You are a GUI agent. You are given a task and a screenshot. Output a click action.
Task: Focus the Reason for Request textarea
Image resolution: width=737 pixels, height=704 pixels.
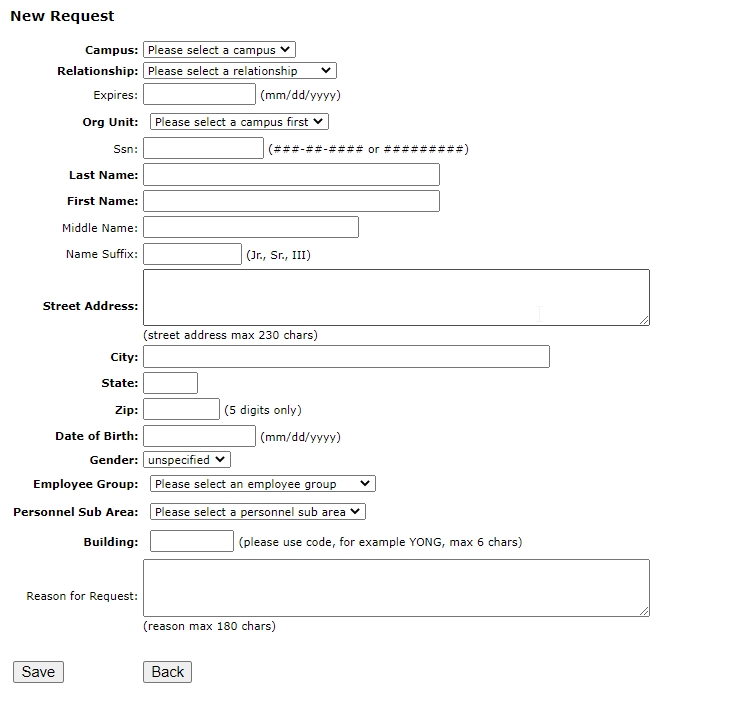coord(396,587)
